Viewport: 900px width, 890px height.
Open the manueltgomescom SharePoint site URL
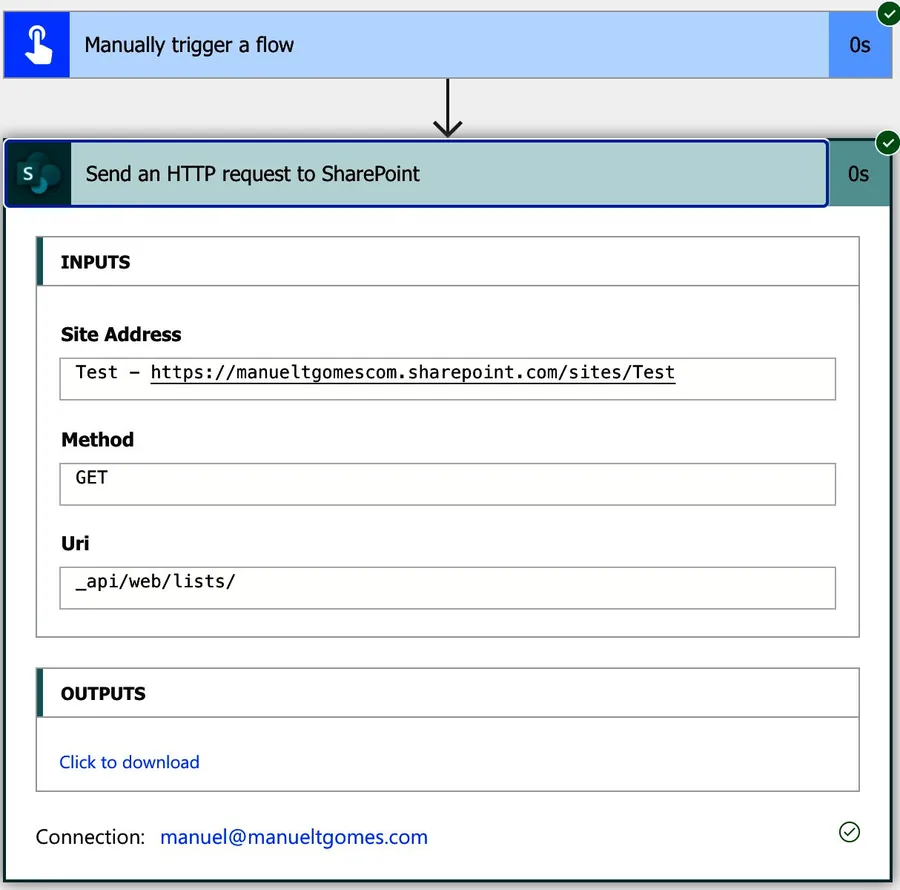412,373
